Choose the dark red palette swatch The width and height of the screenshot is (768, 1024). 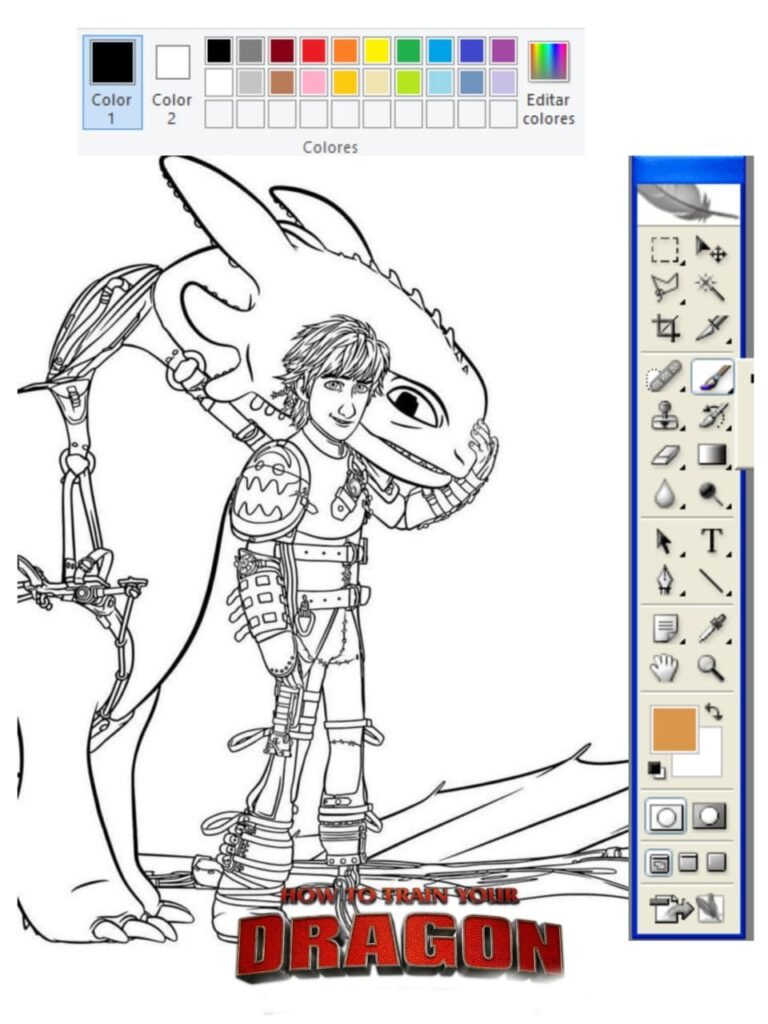281,51
